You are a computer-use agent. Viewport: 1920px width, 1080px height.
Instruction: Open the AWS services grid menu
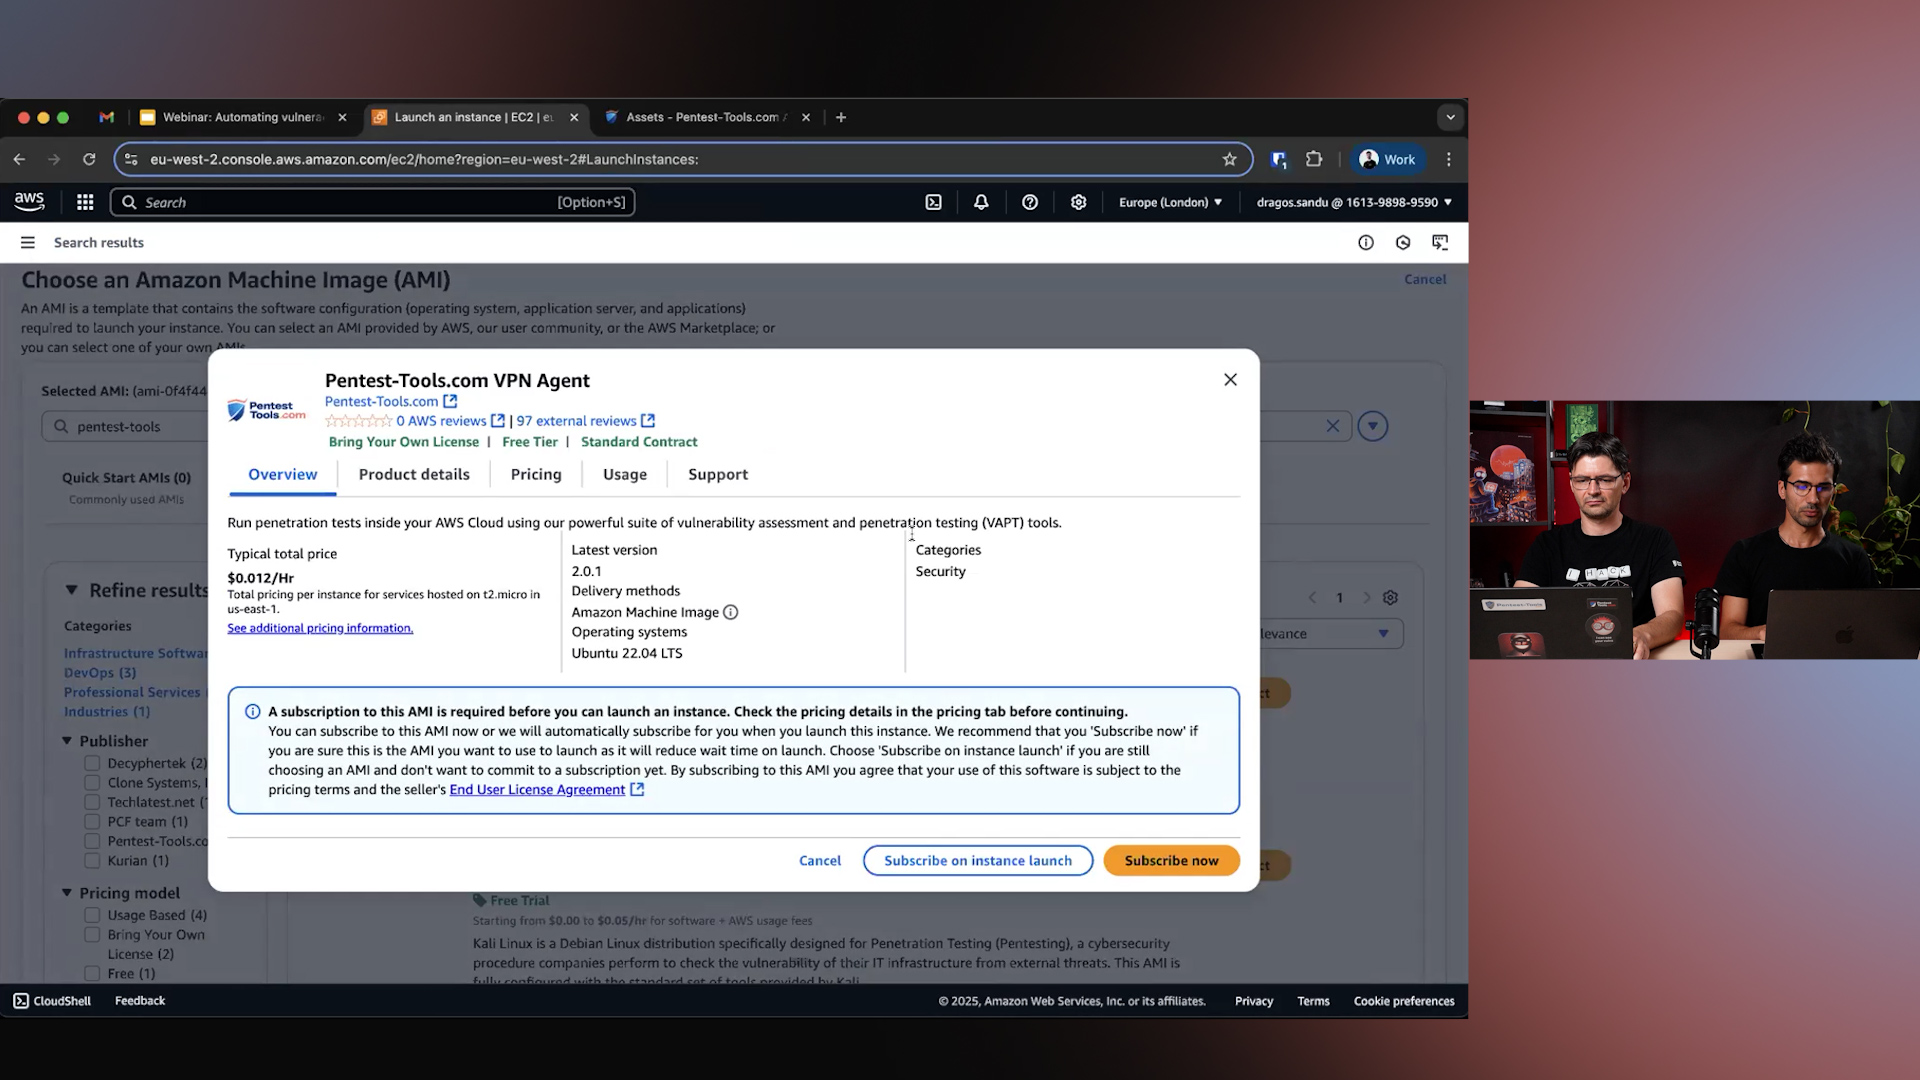pyautogui.click(x=85, y=201)
